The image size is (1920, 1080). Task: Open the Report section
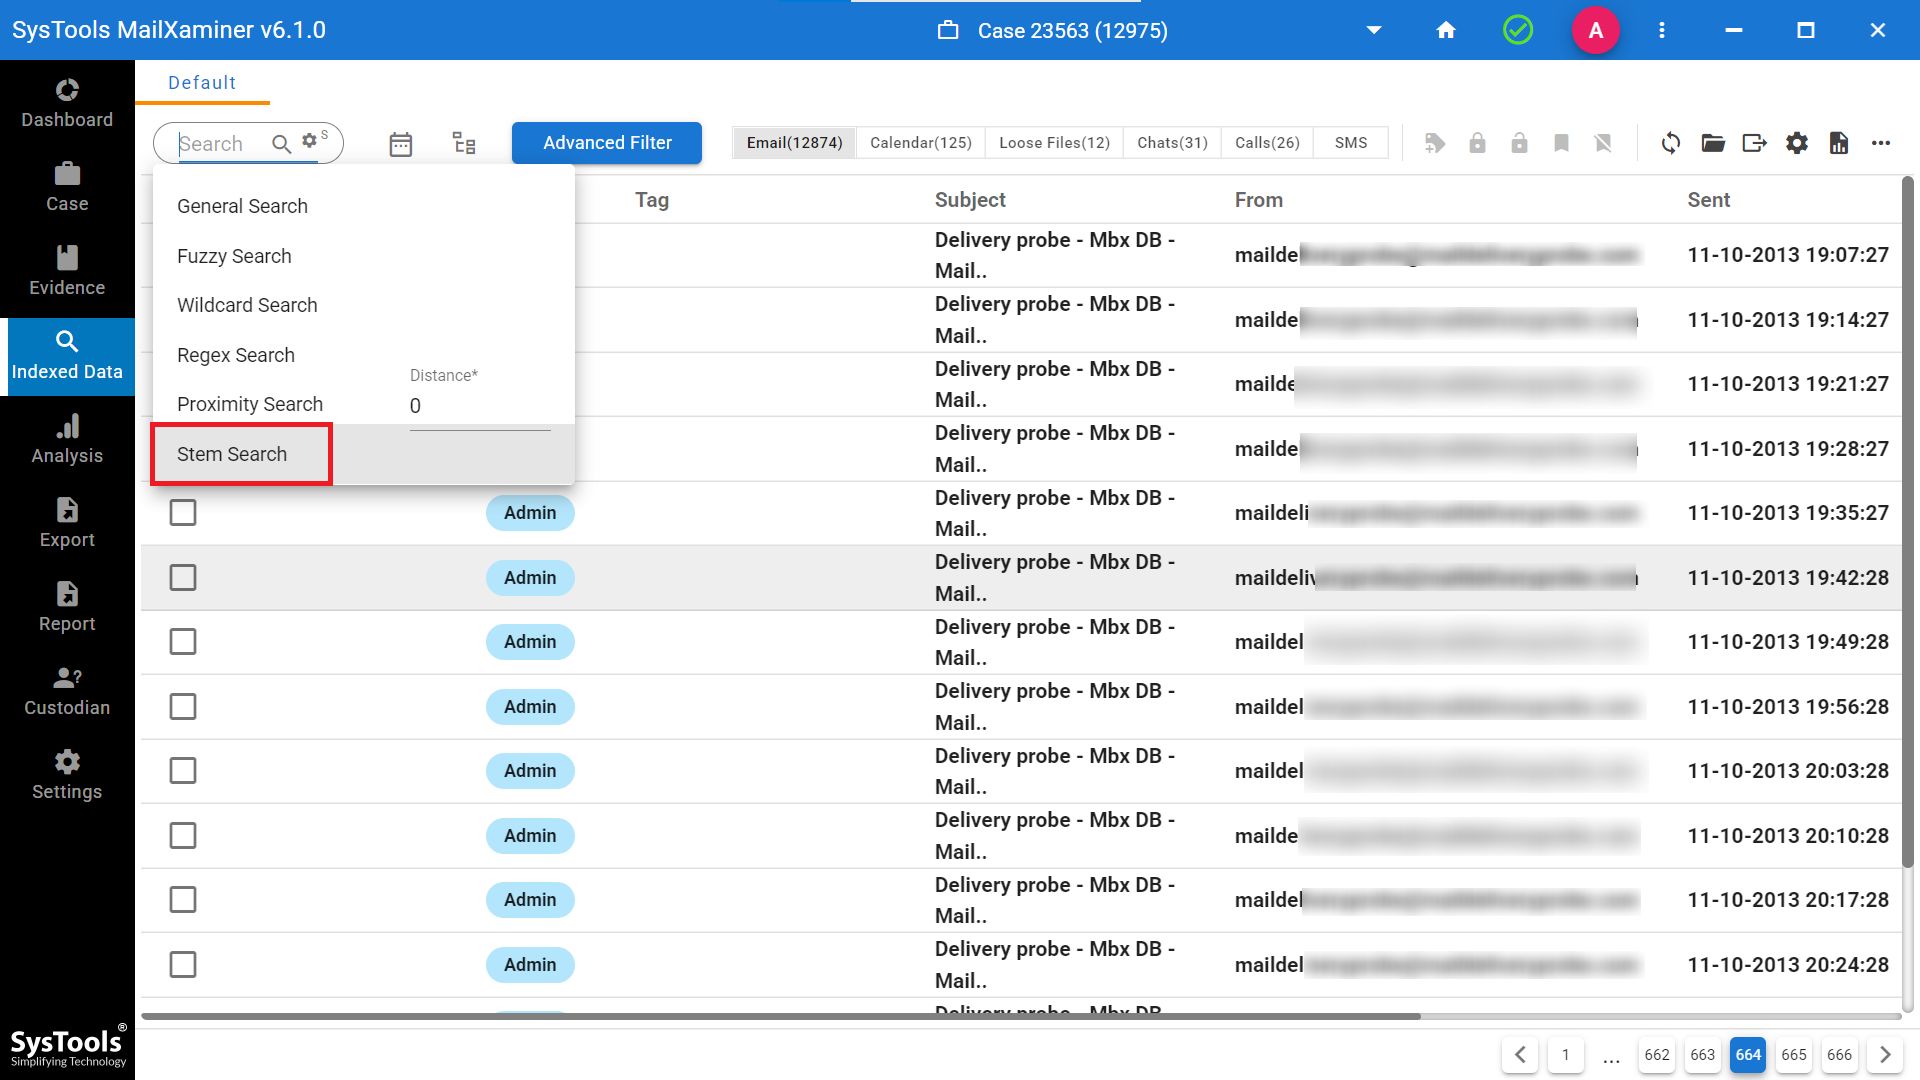67,607
